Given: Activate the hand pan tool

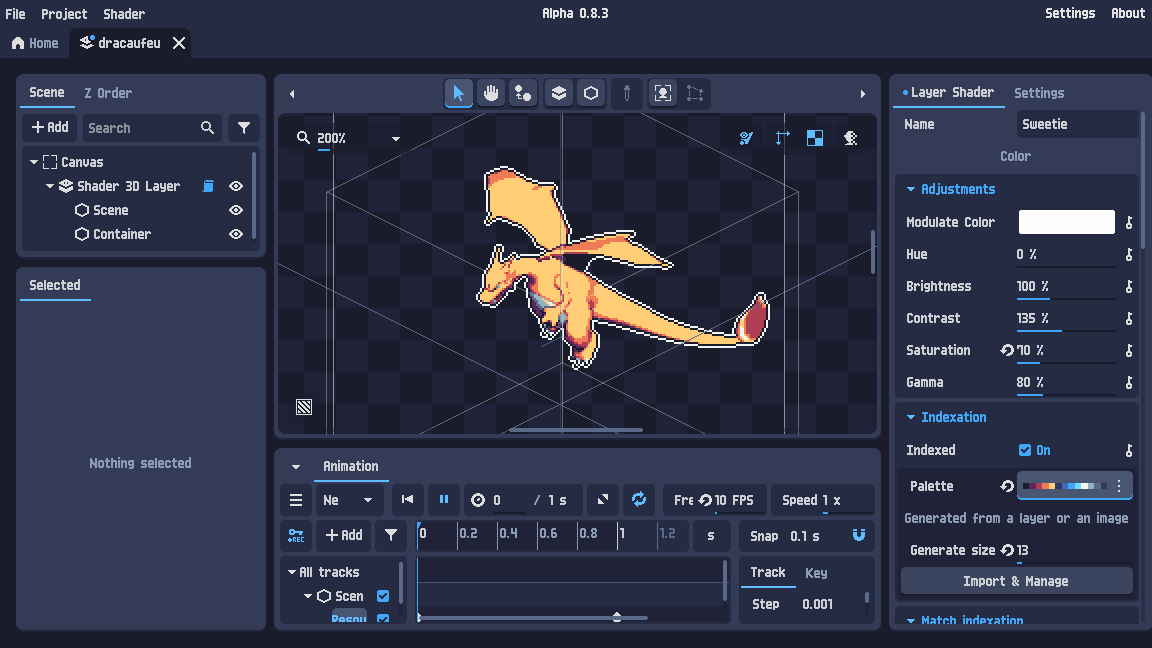Looking at the screenshot, I should click(491, 93).
